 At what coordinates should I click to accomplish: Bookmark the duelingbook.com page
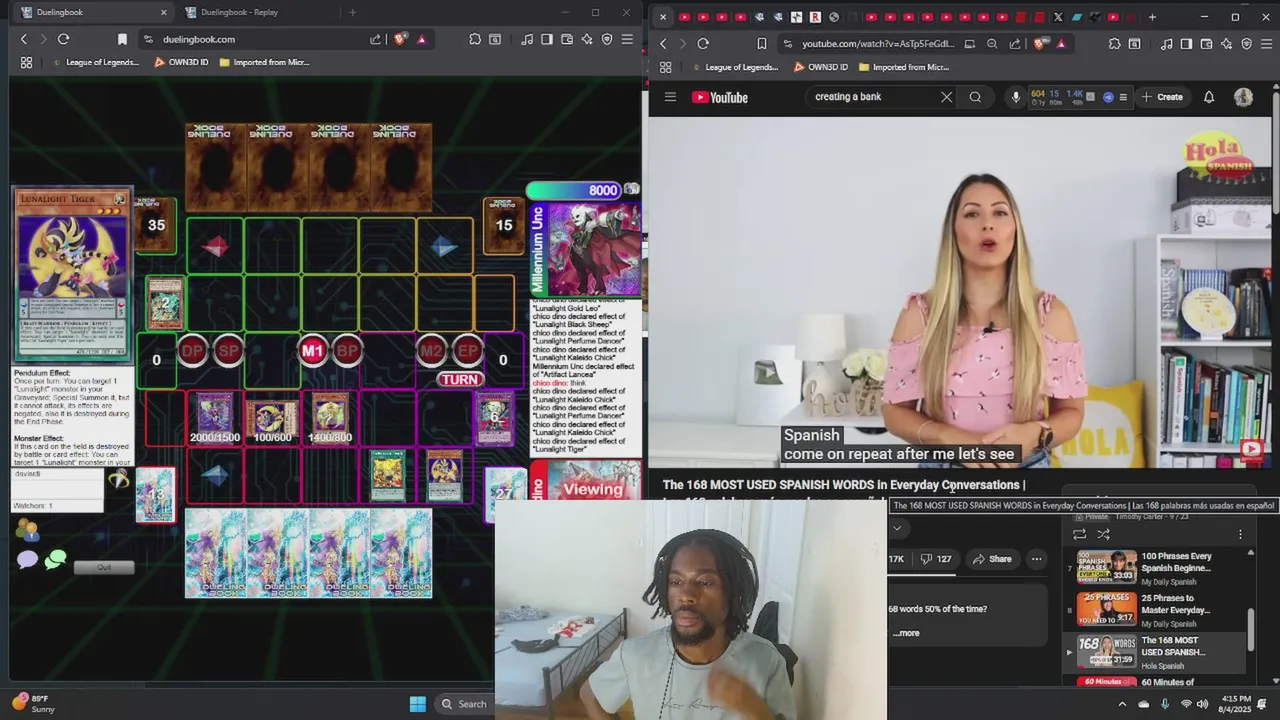(x=122, y=39)
